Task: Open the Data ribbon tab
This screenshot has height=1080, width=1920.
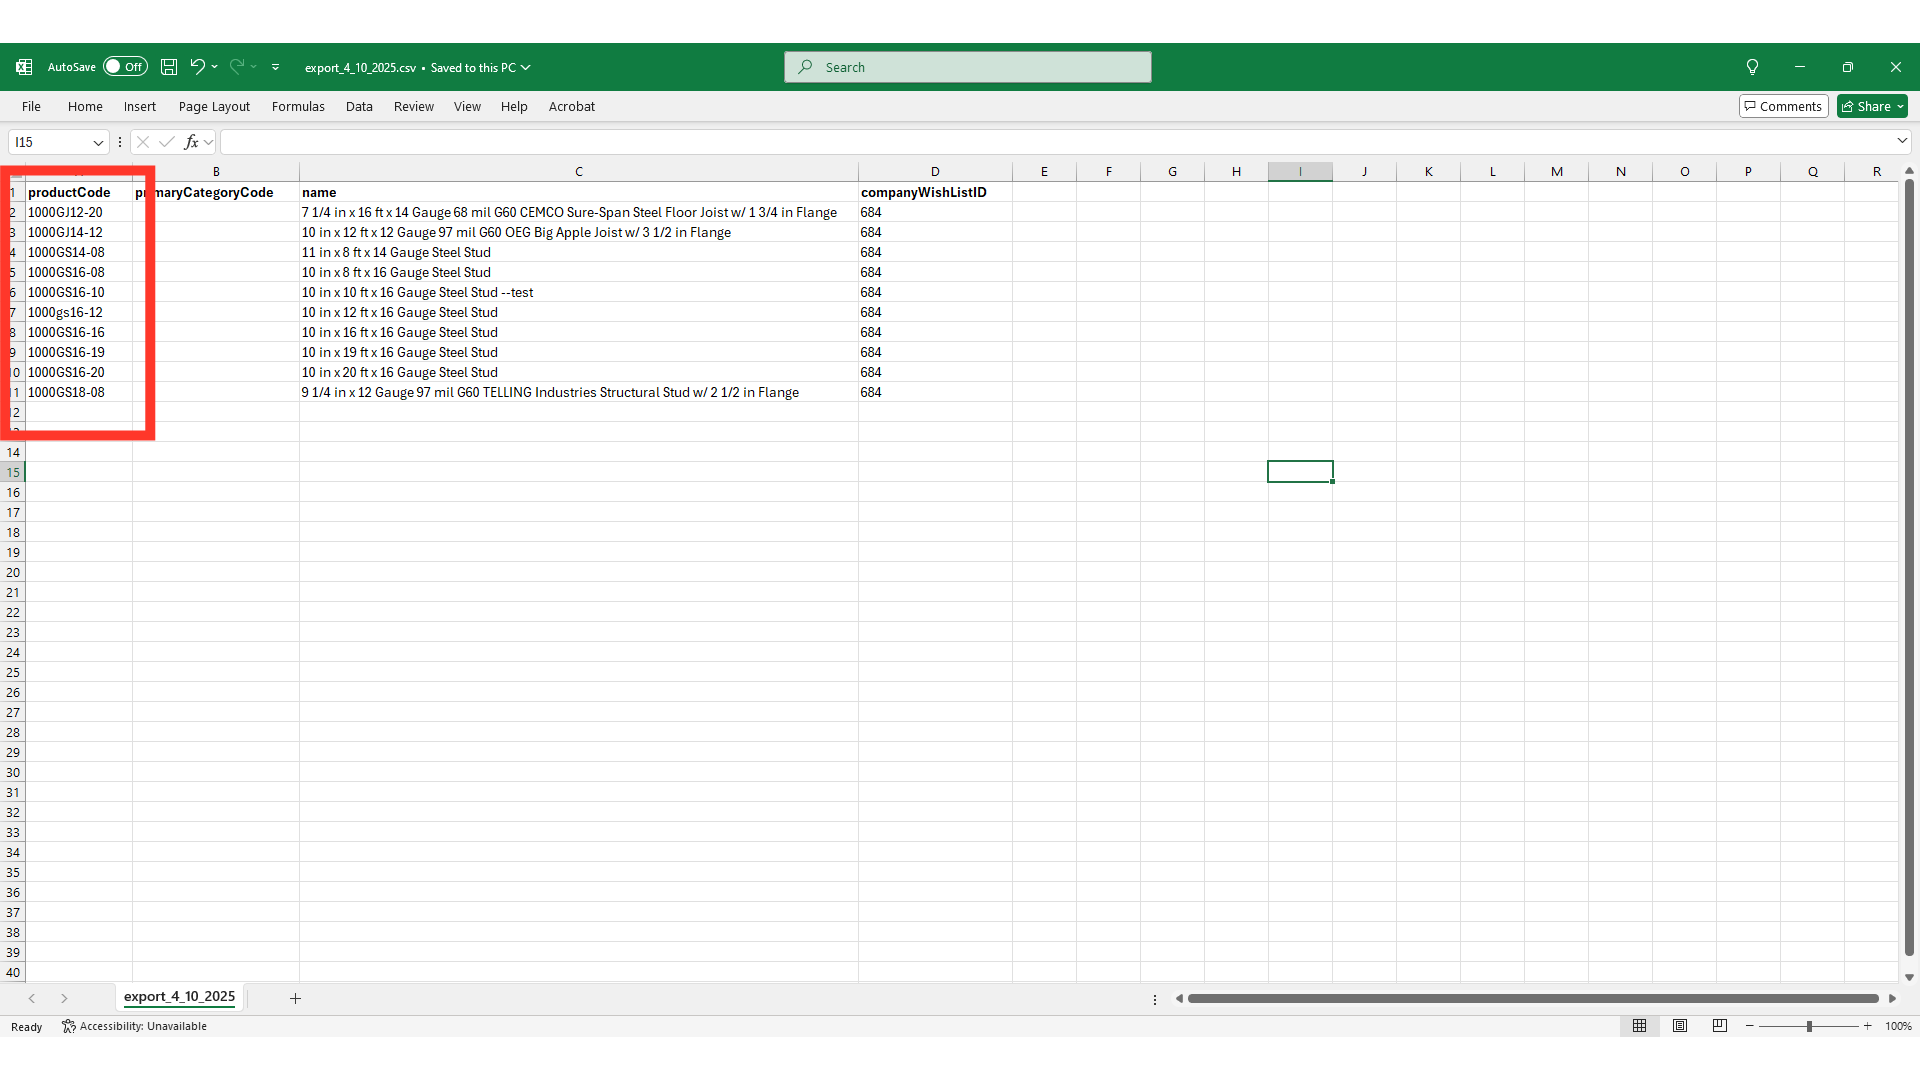Action: pyautogui.click(x=359, y=107)
